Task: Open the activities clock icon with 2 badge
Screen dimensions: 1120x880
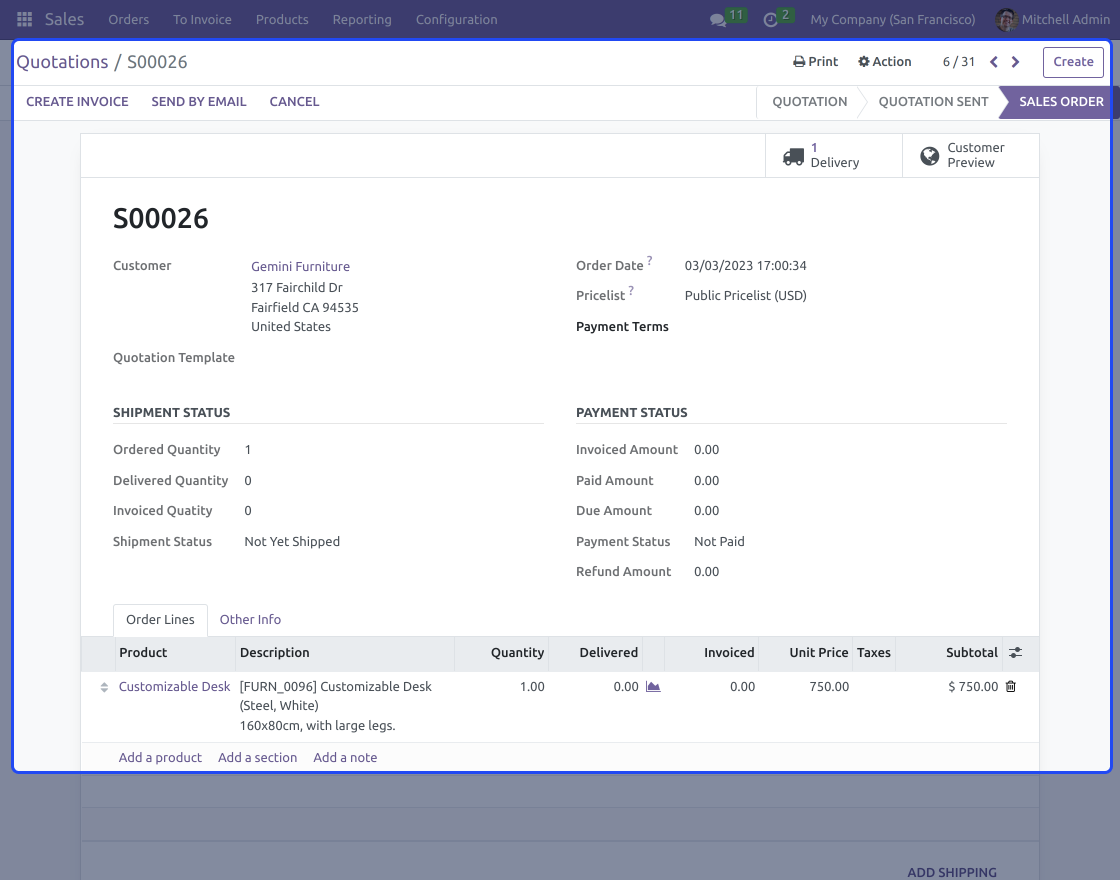Action: coord(770,20)
